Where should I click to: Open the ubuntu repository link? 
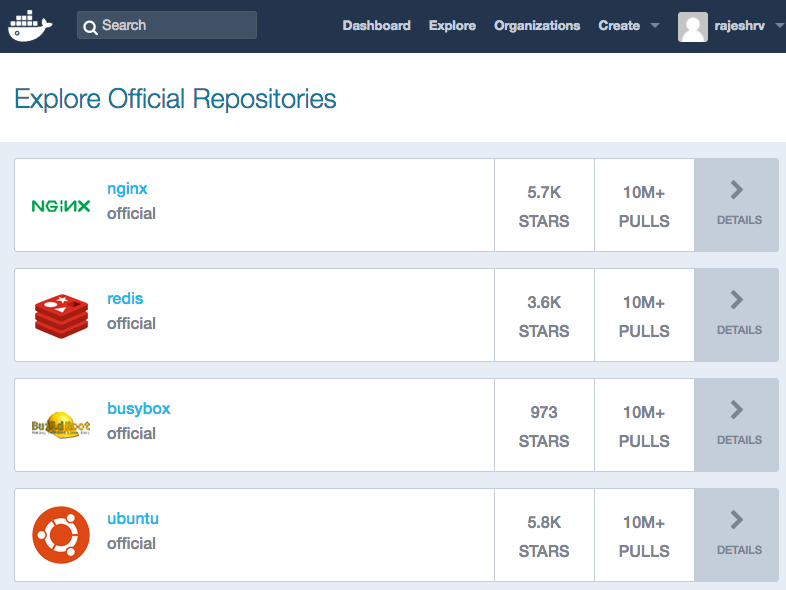point(133,518)
